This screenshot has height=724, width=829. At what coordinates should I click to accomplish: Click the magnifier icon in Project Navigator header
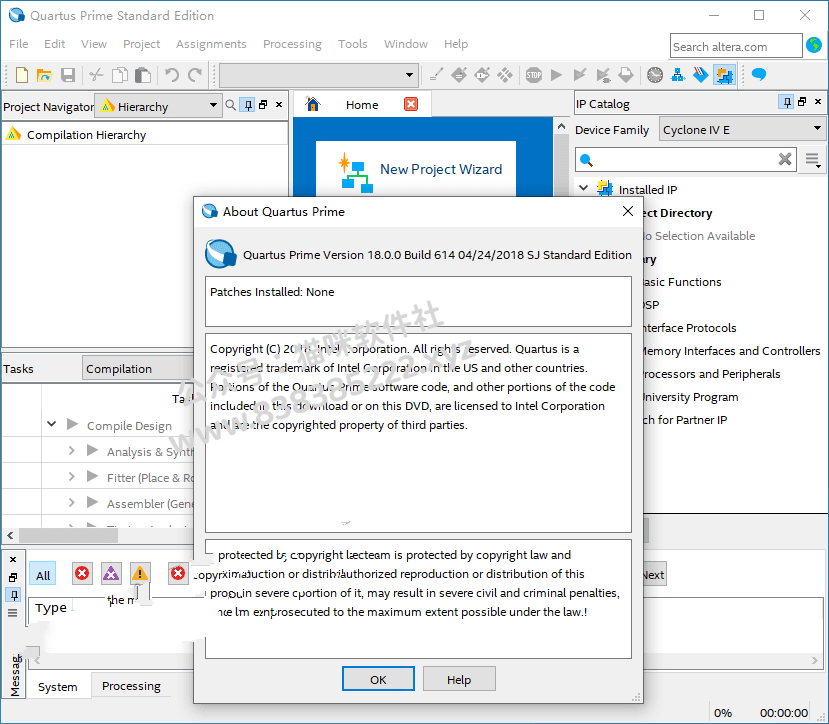point(231,105)
